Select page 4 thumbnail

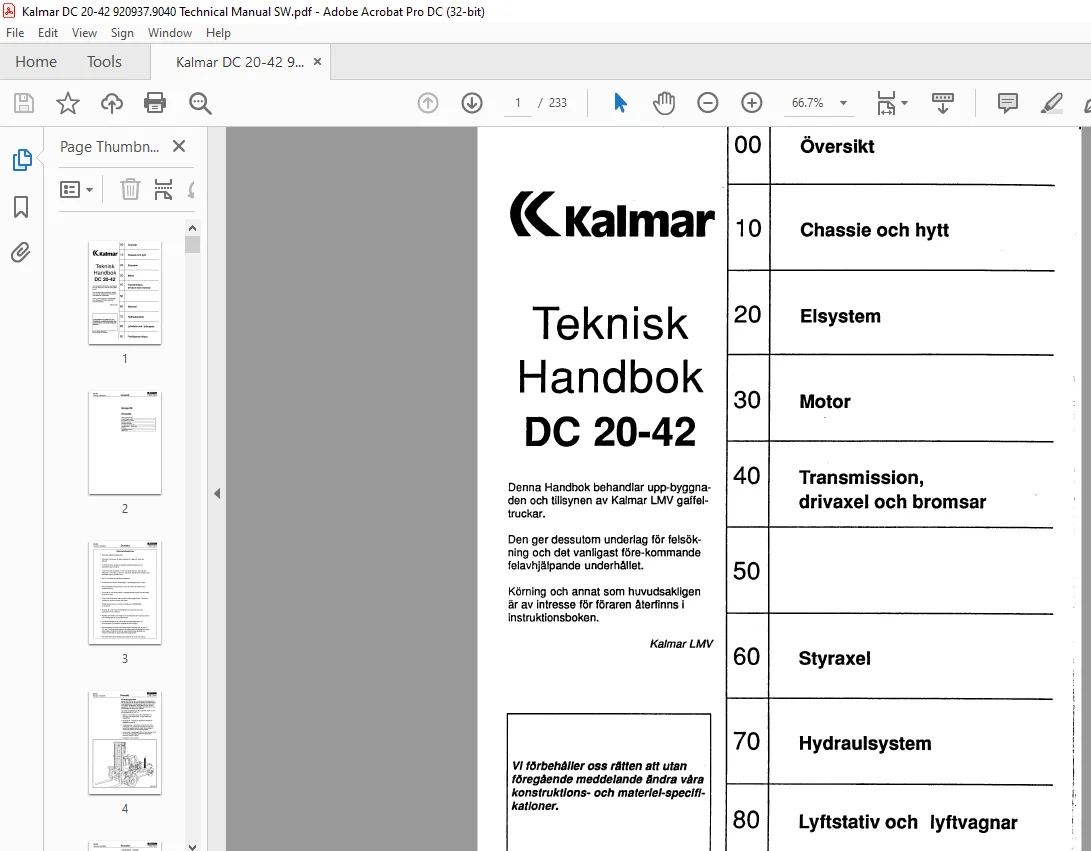coord(125,742)
